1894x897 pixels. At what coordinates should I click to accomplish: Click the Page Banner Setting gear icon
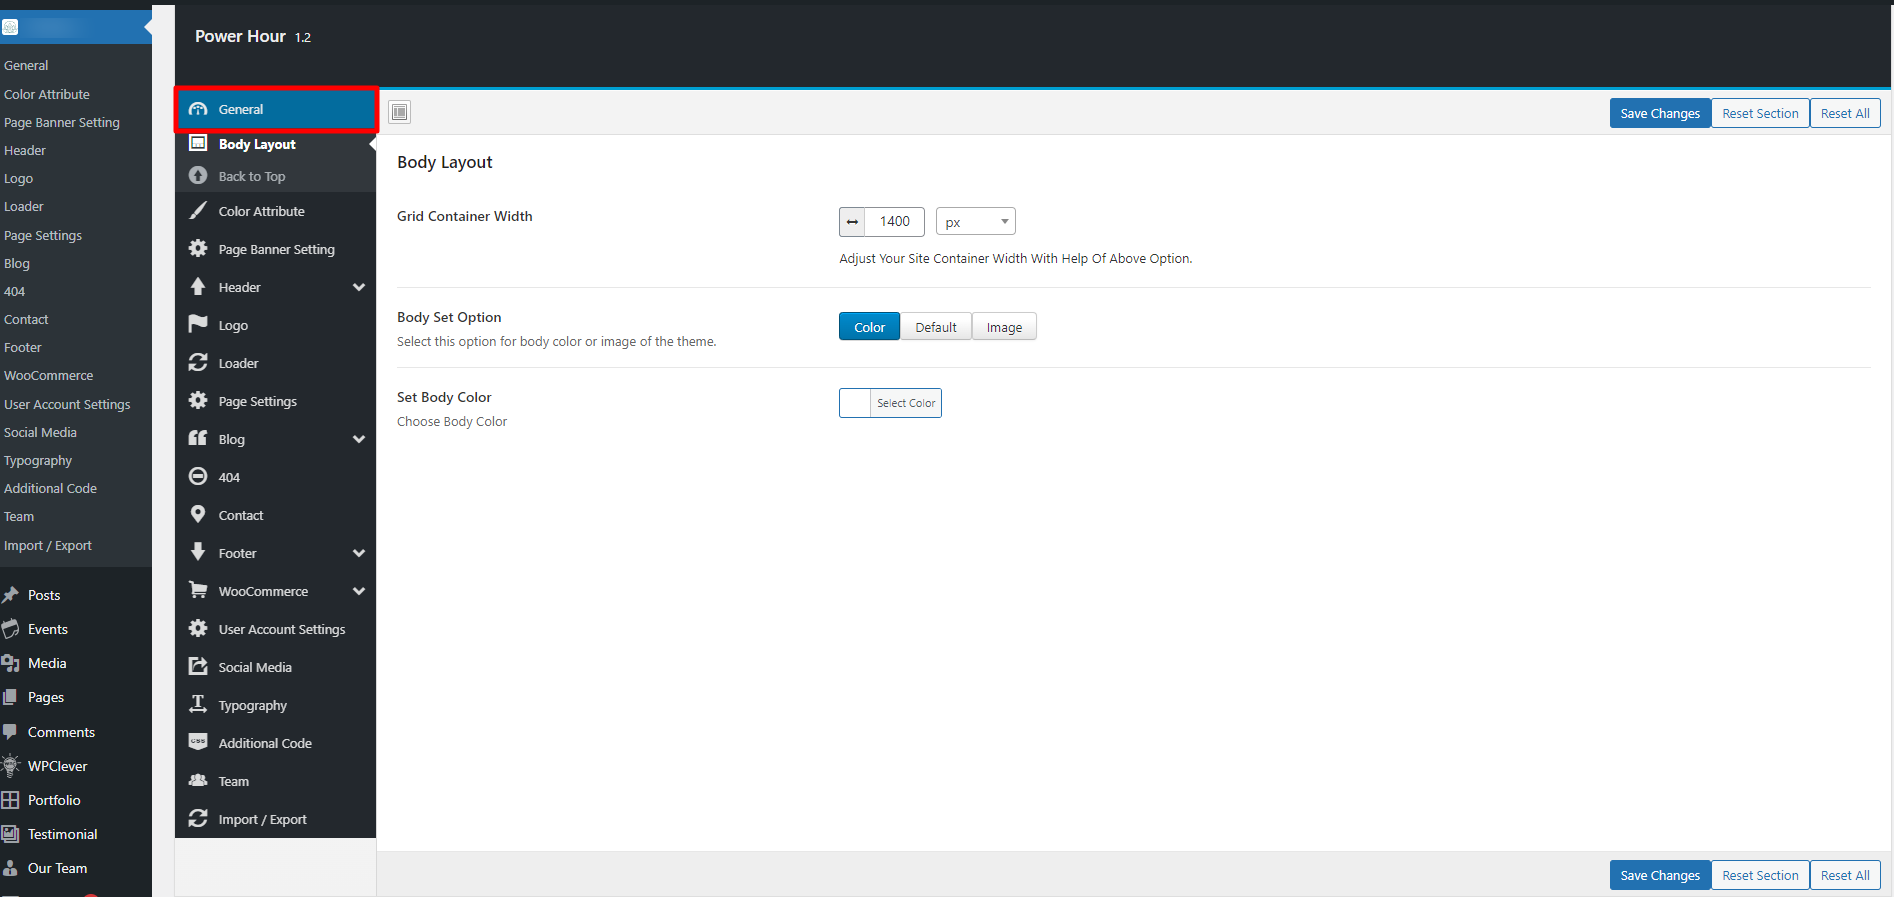(198, 248)
